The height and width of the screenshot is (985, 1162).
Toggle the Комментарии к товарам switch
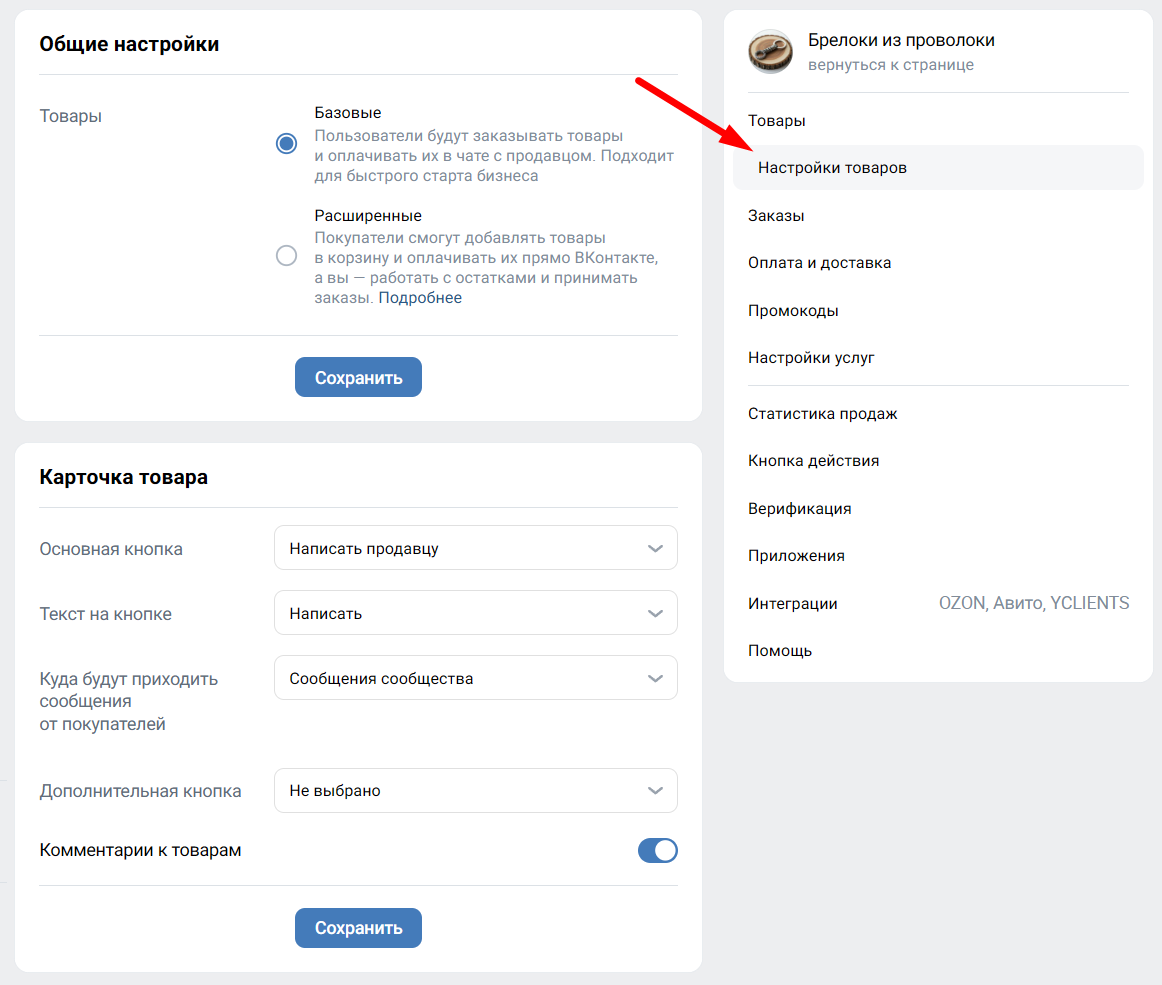[657, 851]
